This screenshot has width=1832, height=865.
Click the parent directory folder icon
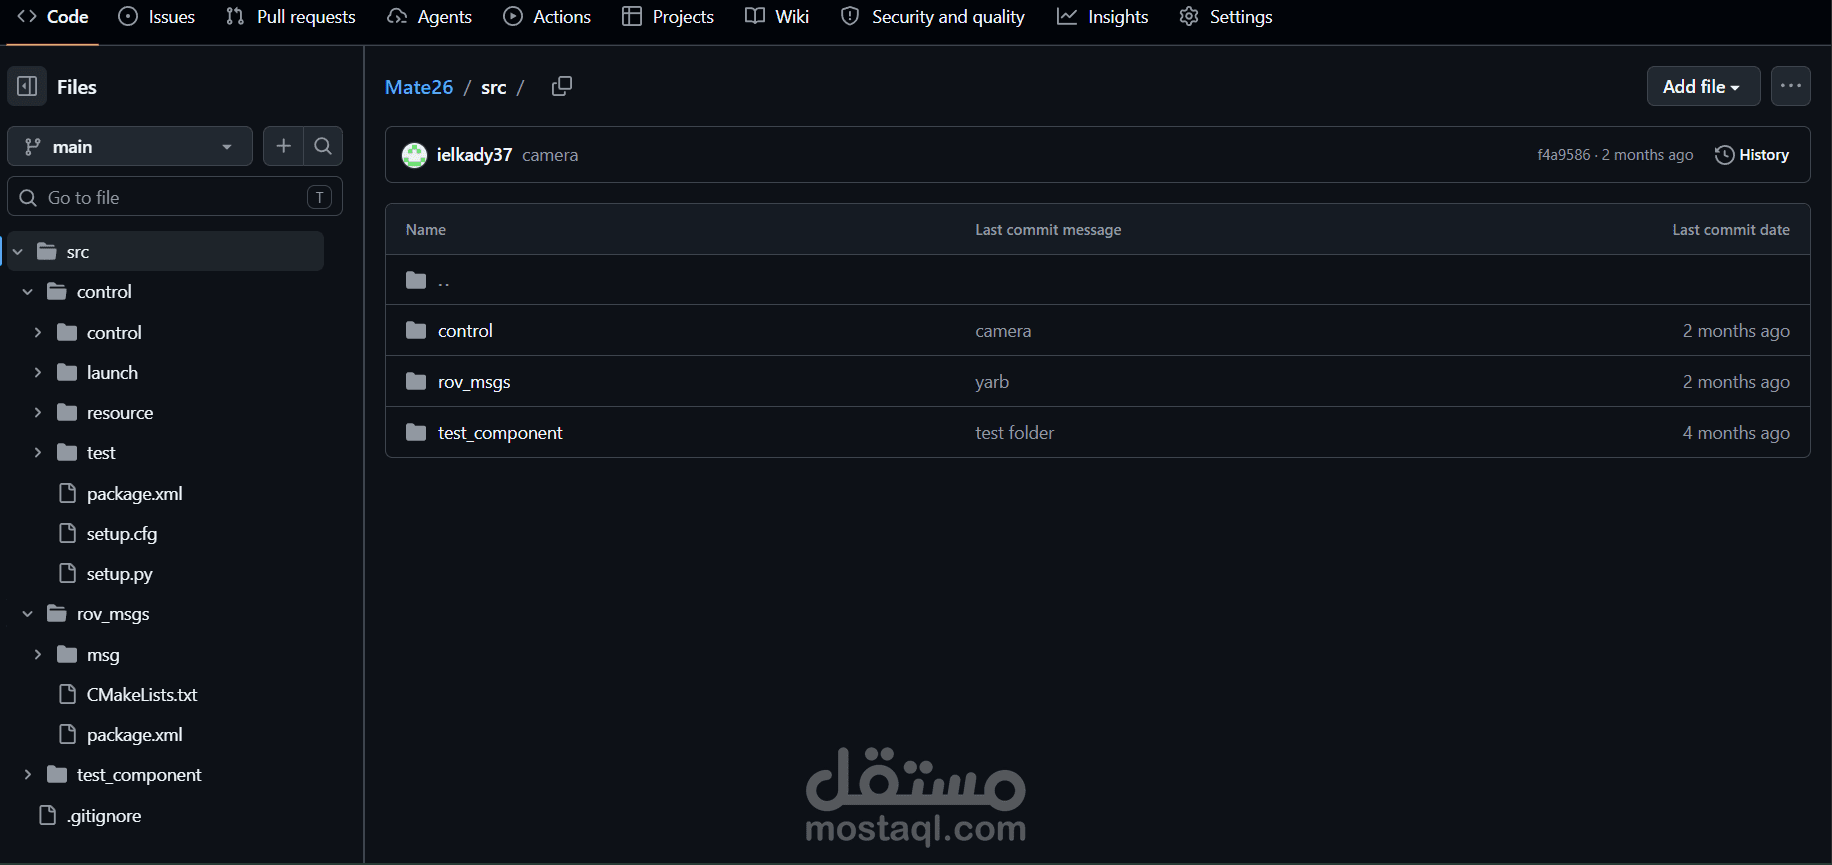pos(416,280)
